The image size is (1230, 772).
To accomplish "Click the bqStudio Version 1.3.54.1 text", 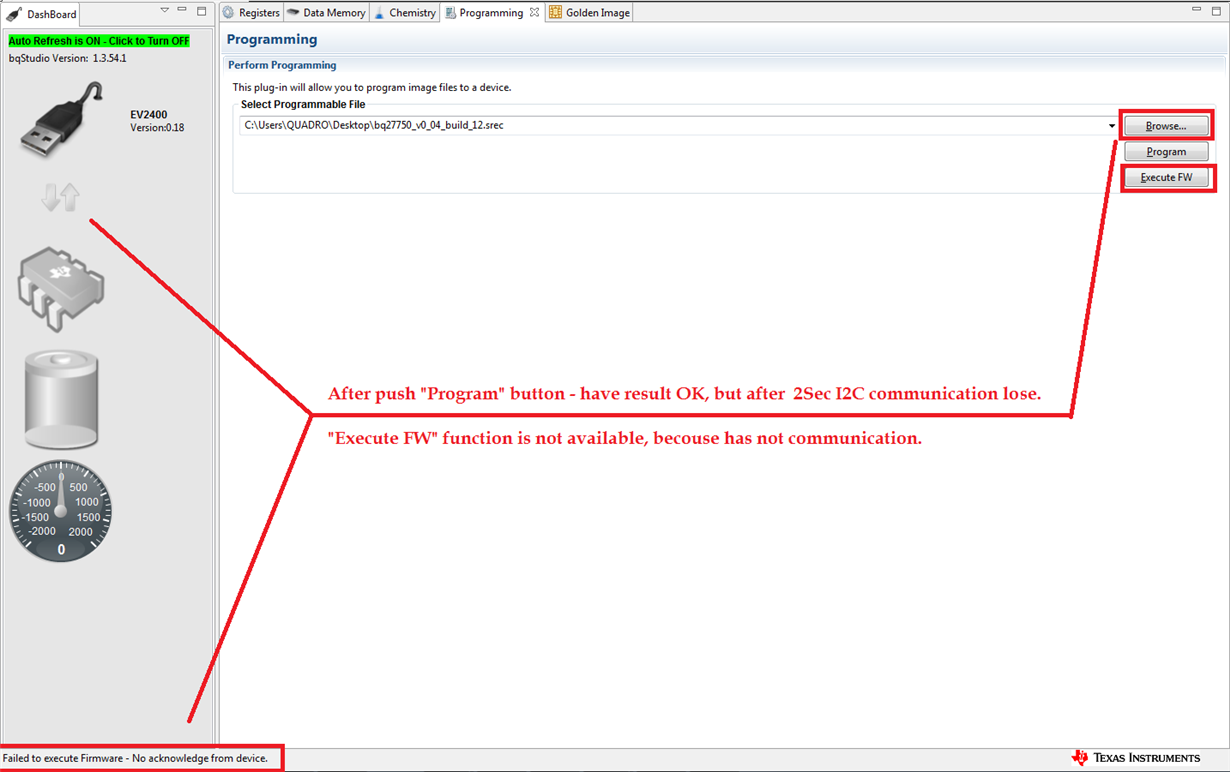I will 67,58.
